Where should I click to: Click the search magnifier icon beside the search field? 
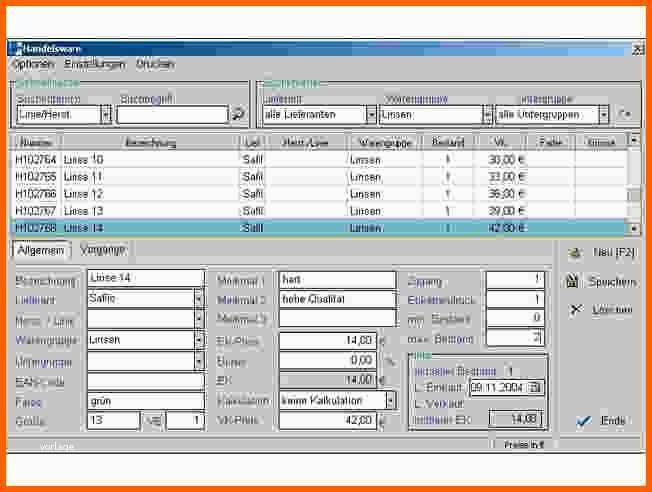238,114
